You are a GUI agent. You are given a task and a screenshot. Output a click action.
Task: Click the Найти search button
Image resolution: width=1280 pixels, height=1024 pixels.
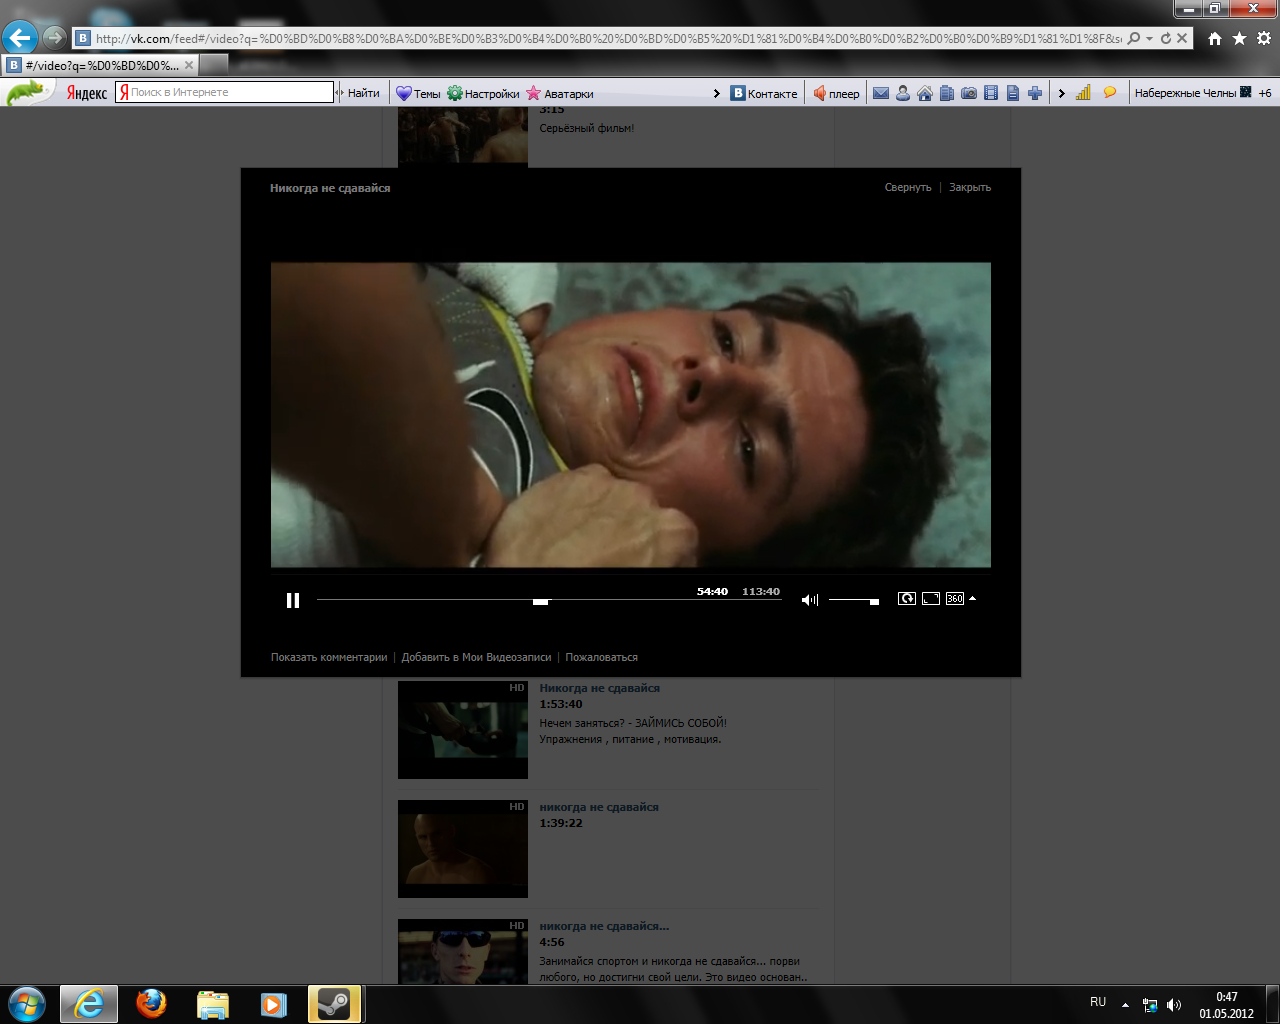[x=363, y=93]
